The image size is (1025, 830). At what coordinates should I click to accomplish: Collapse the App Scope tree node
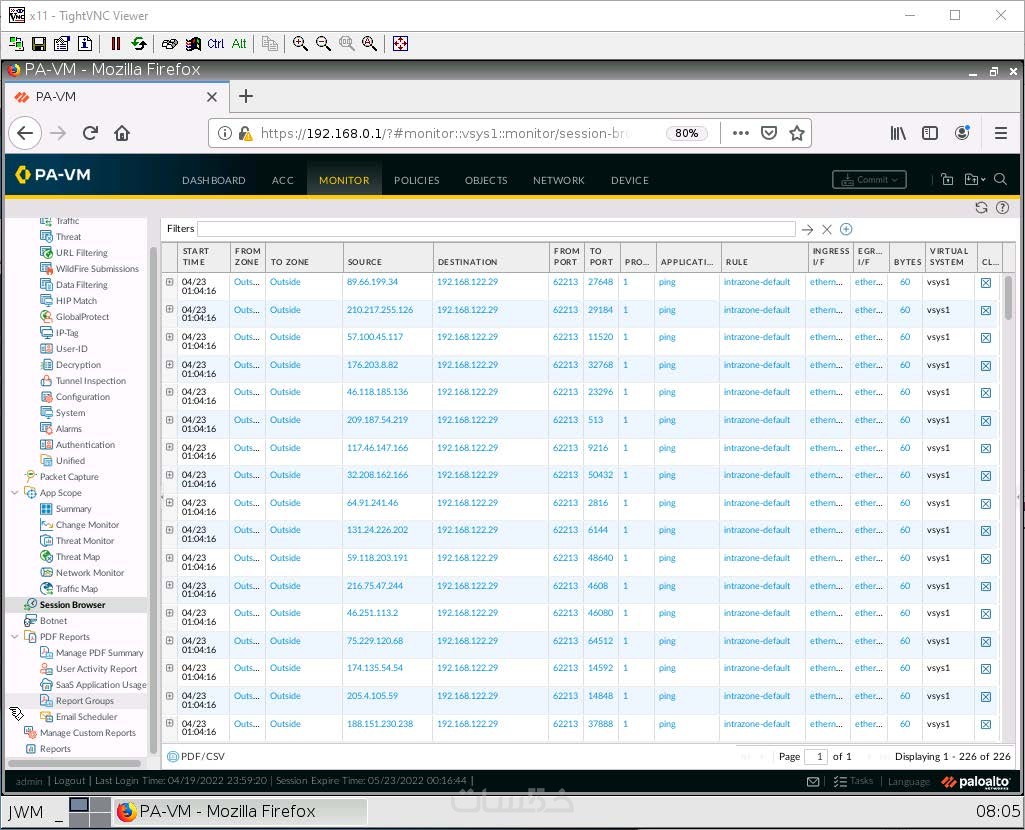click(14, 493)
